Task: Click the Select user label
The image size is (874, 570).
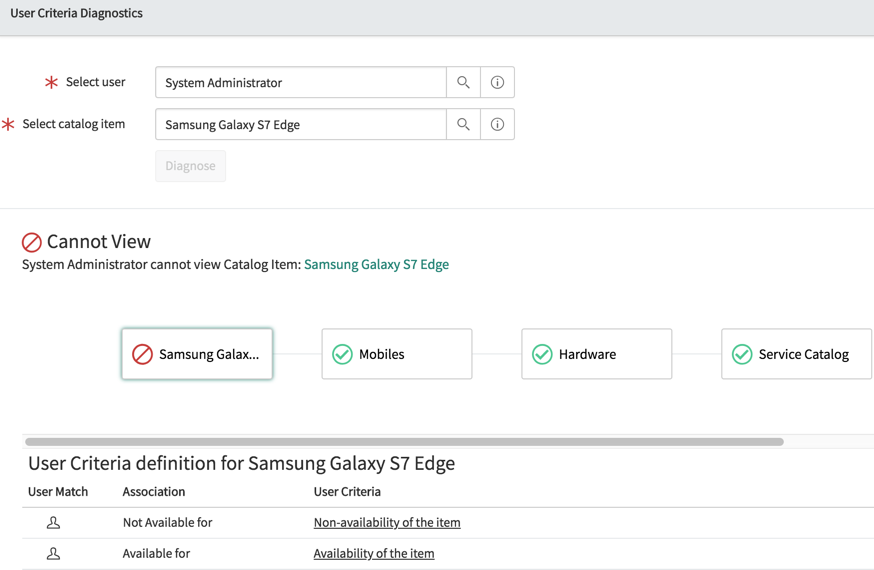Action: tap(95, 82)
